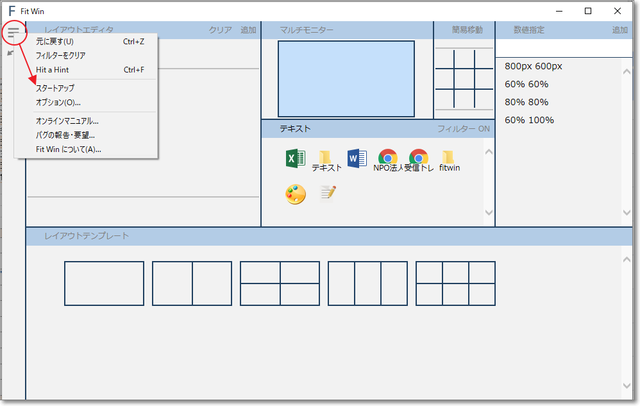Select the Excel window icon
The width and height of the screenshot is (640, 406).
(x=295, y=158)
